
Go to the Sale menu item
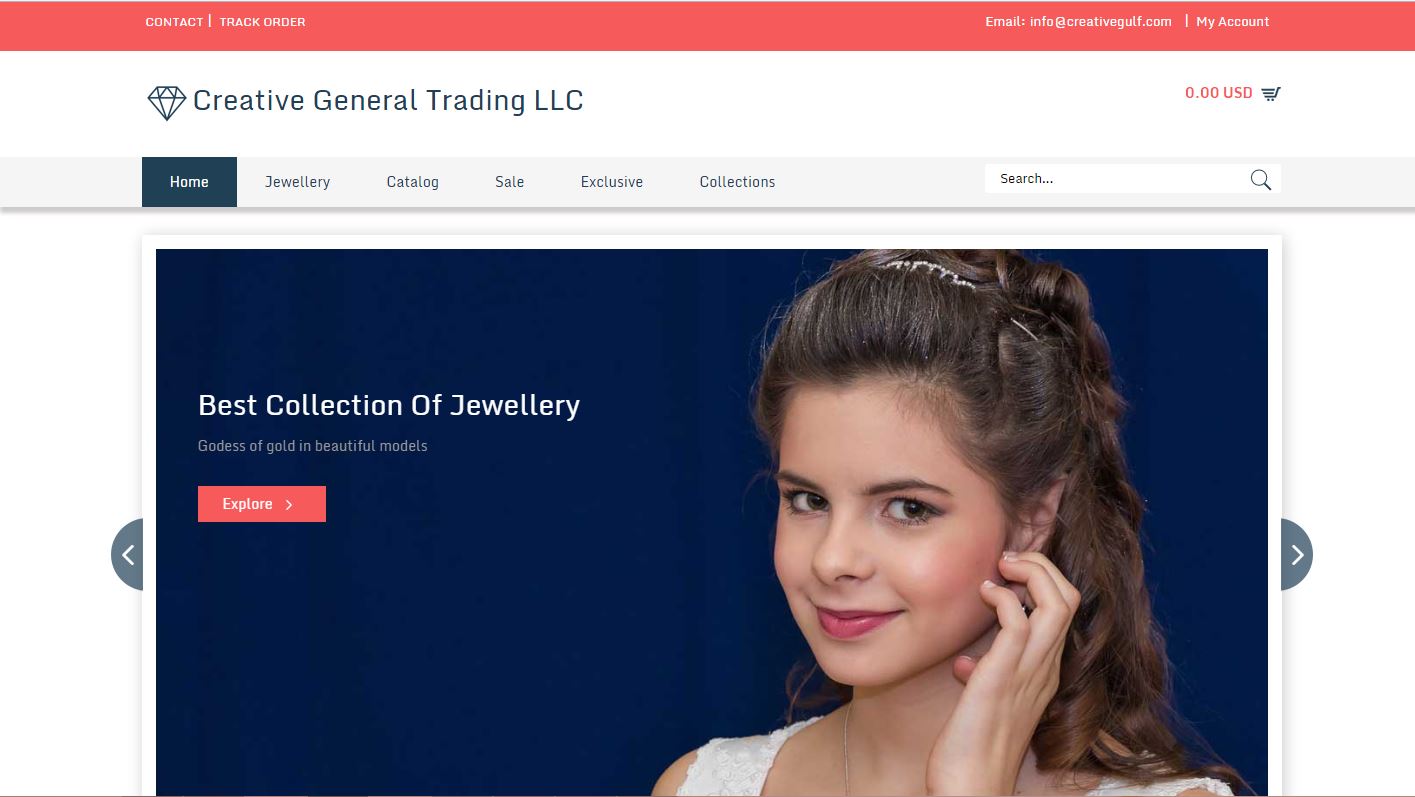pyautogui.click(x=509, y=182)
